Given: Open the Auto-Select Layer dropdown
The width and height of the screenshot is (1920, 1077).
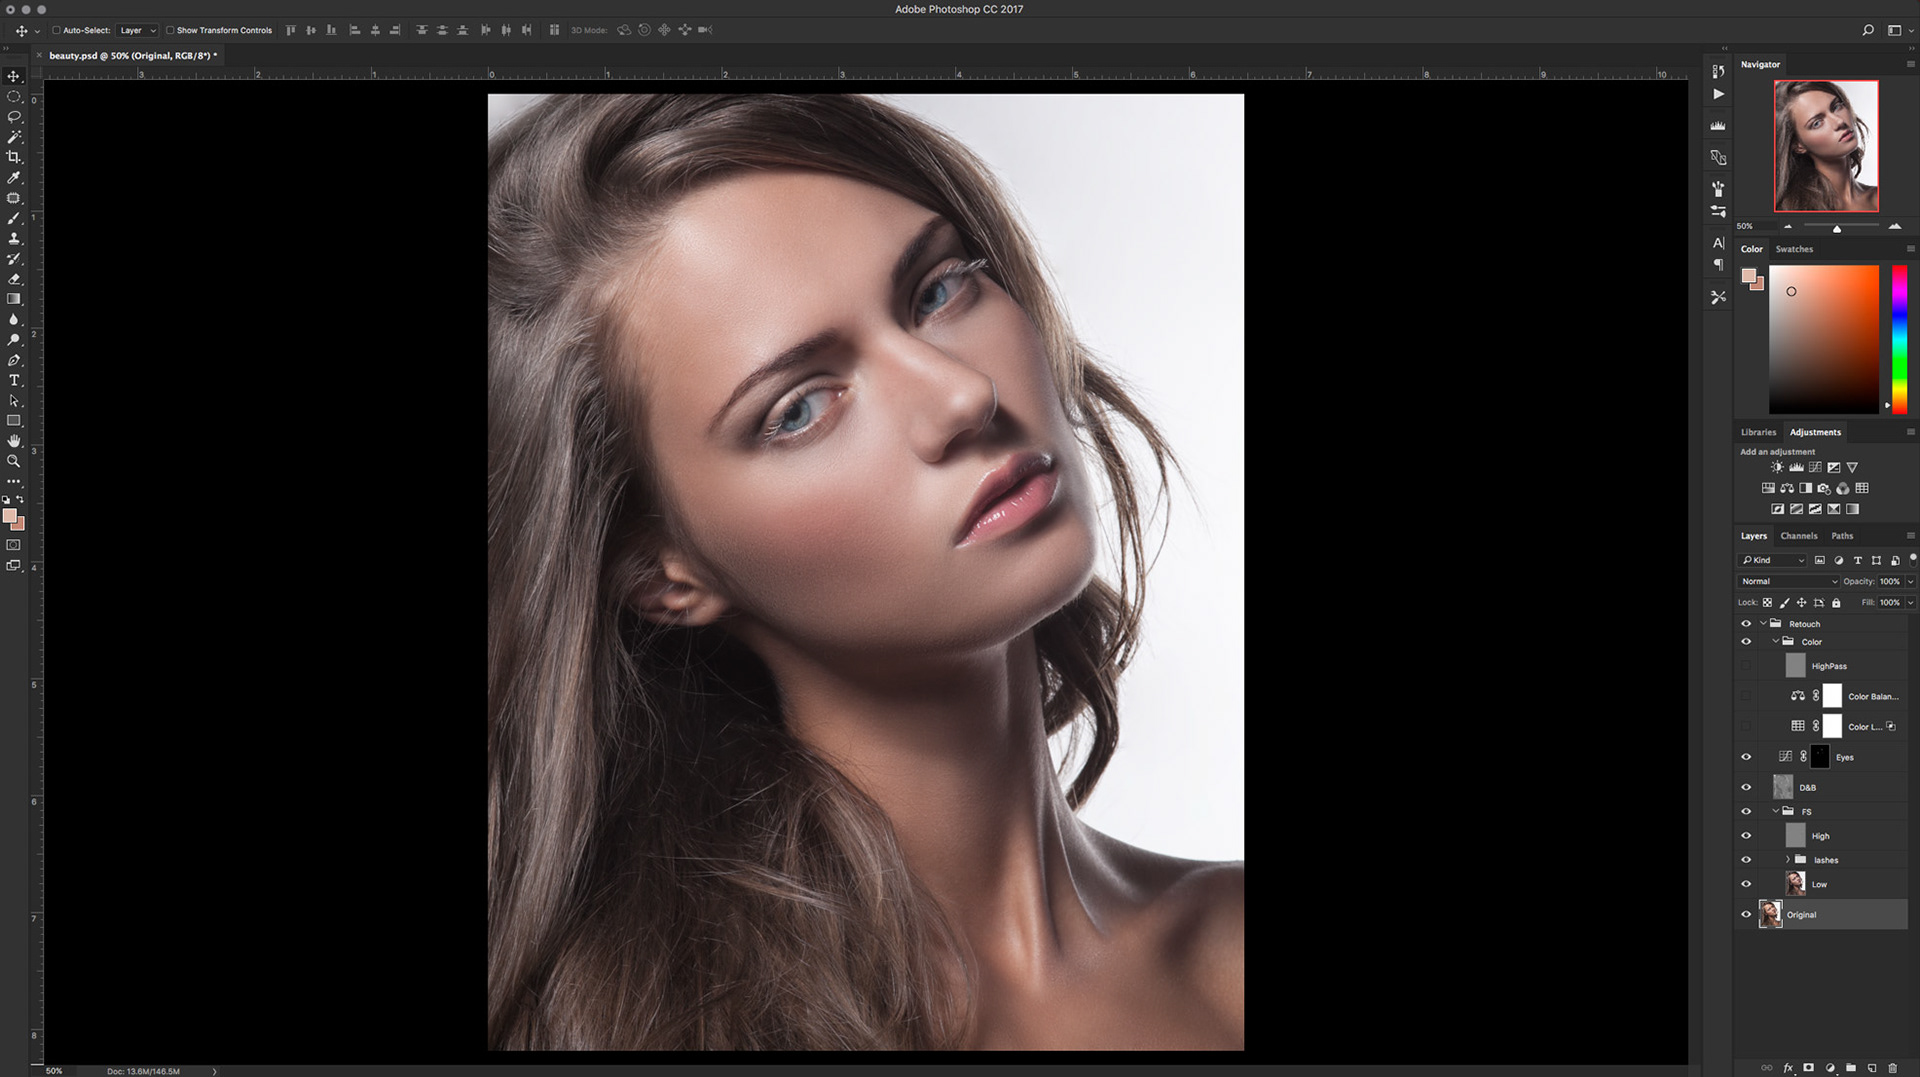Looking at the screenshot, I should [x=137, y=30].
